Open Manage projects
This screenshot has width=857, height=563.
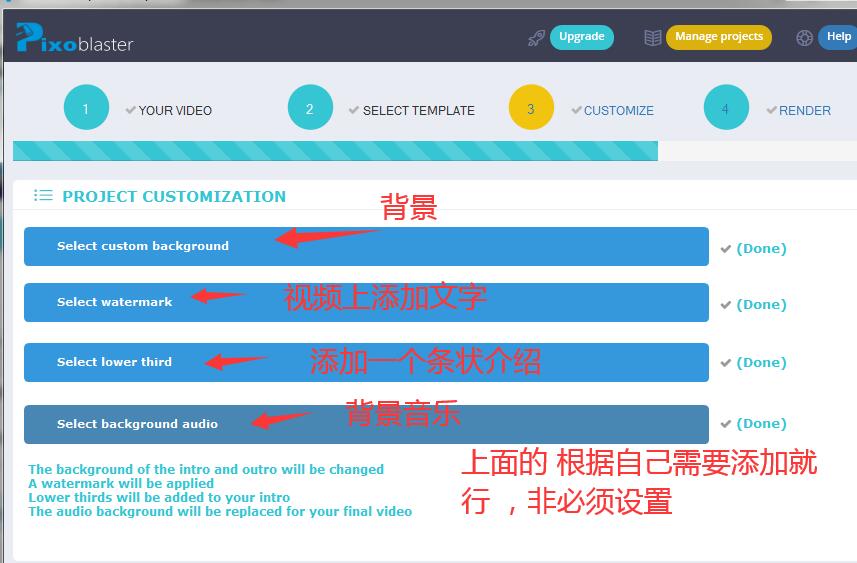[719, 37]
